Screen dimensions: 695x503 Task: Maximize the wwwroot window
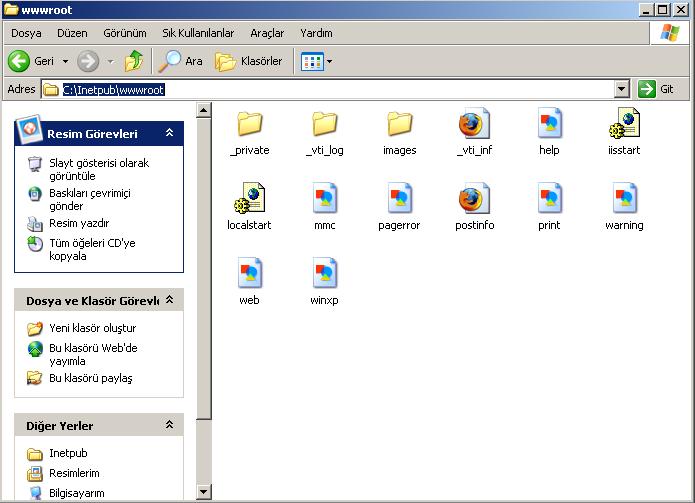point(663,10)
